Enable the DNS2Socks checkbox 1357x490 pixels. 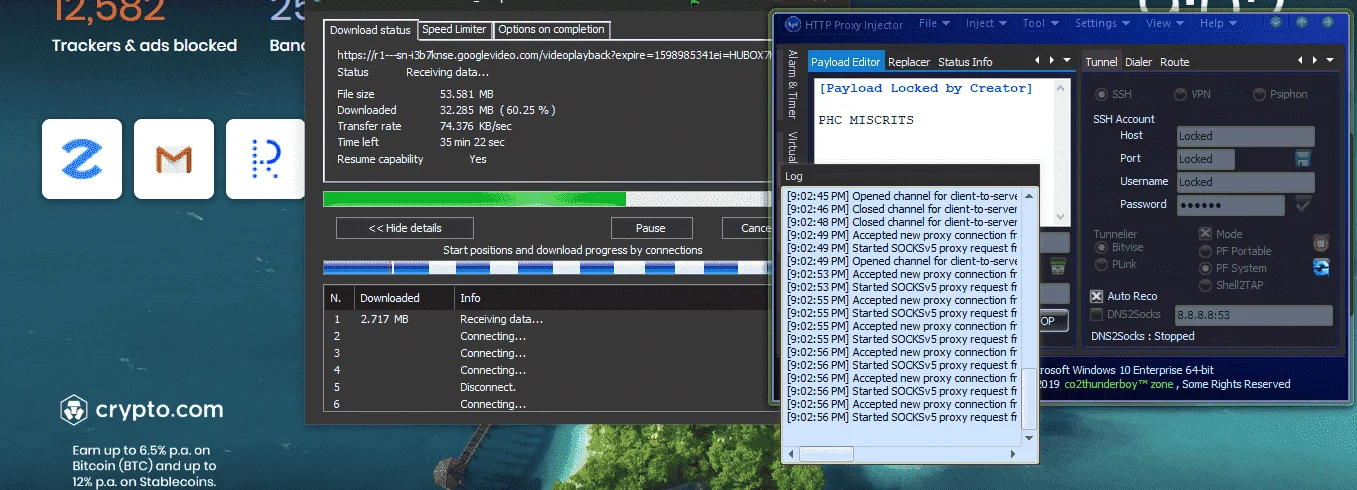[1097, 314]
